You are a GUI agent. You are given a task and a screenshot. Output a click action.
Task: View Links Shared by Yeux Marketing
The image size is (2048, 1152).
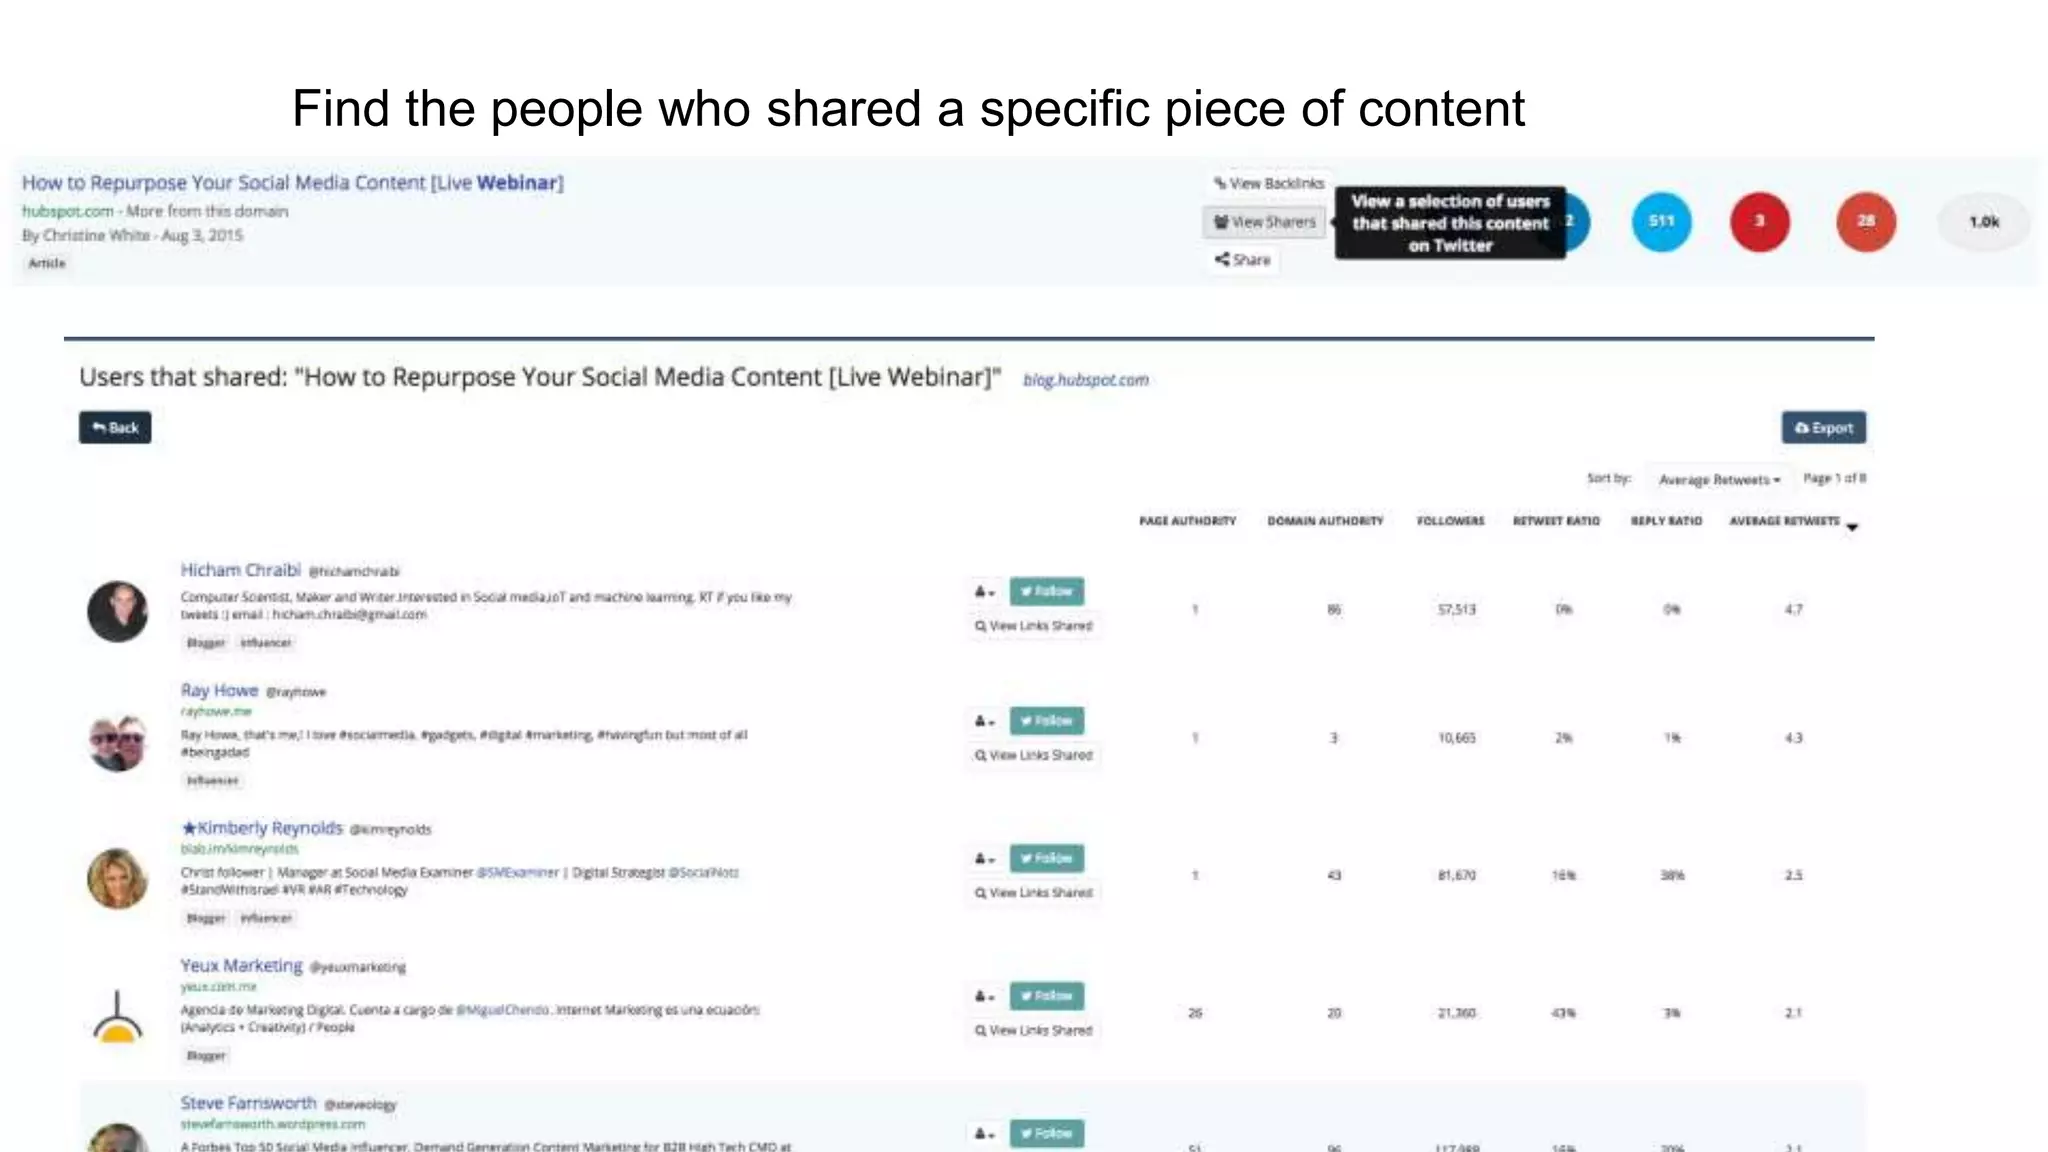tap(1034, 1030)
